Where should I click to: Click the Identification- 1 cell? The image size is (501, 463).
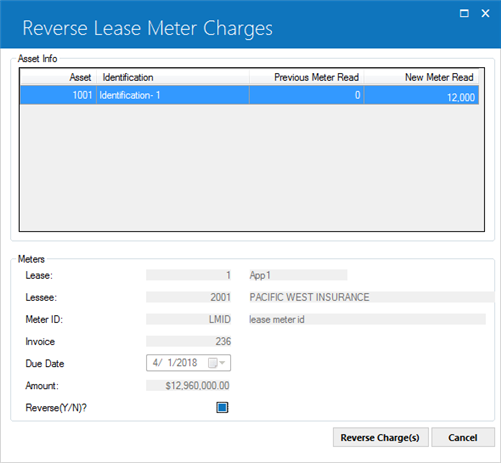coord(173,95)
